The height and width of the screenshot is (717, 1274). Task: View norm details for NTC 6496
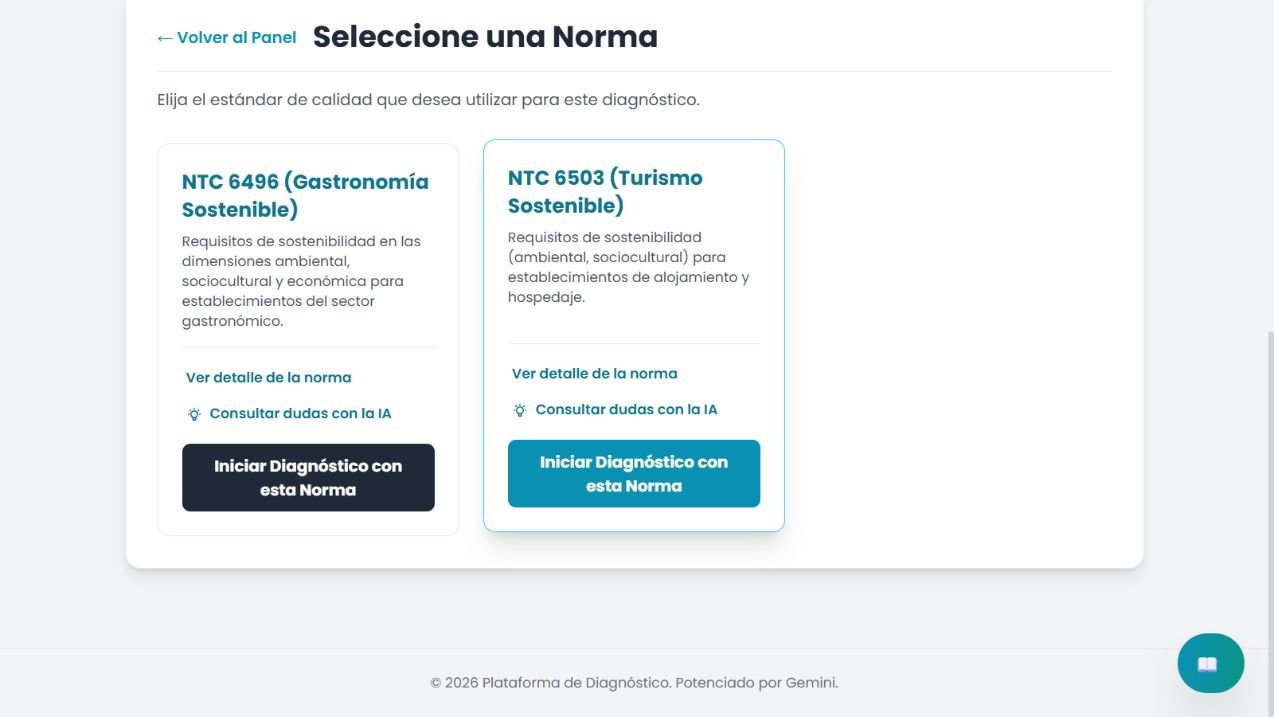click(x=269, y=378)
